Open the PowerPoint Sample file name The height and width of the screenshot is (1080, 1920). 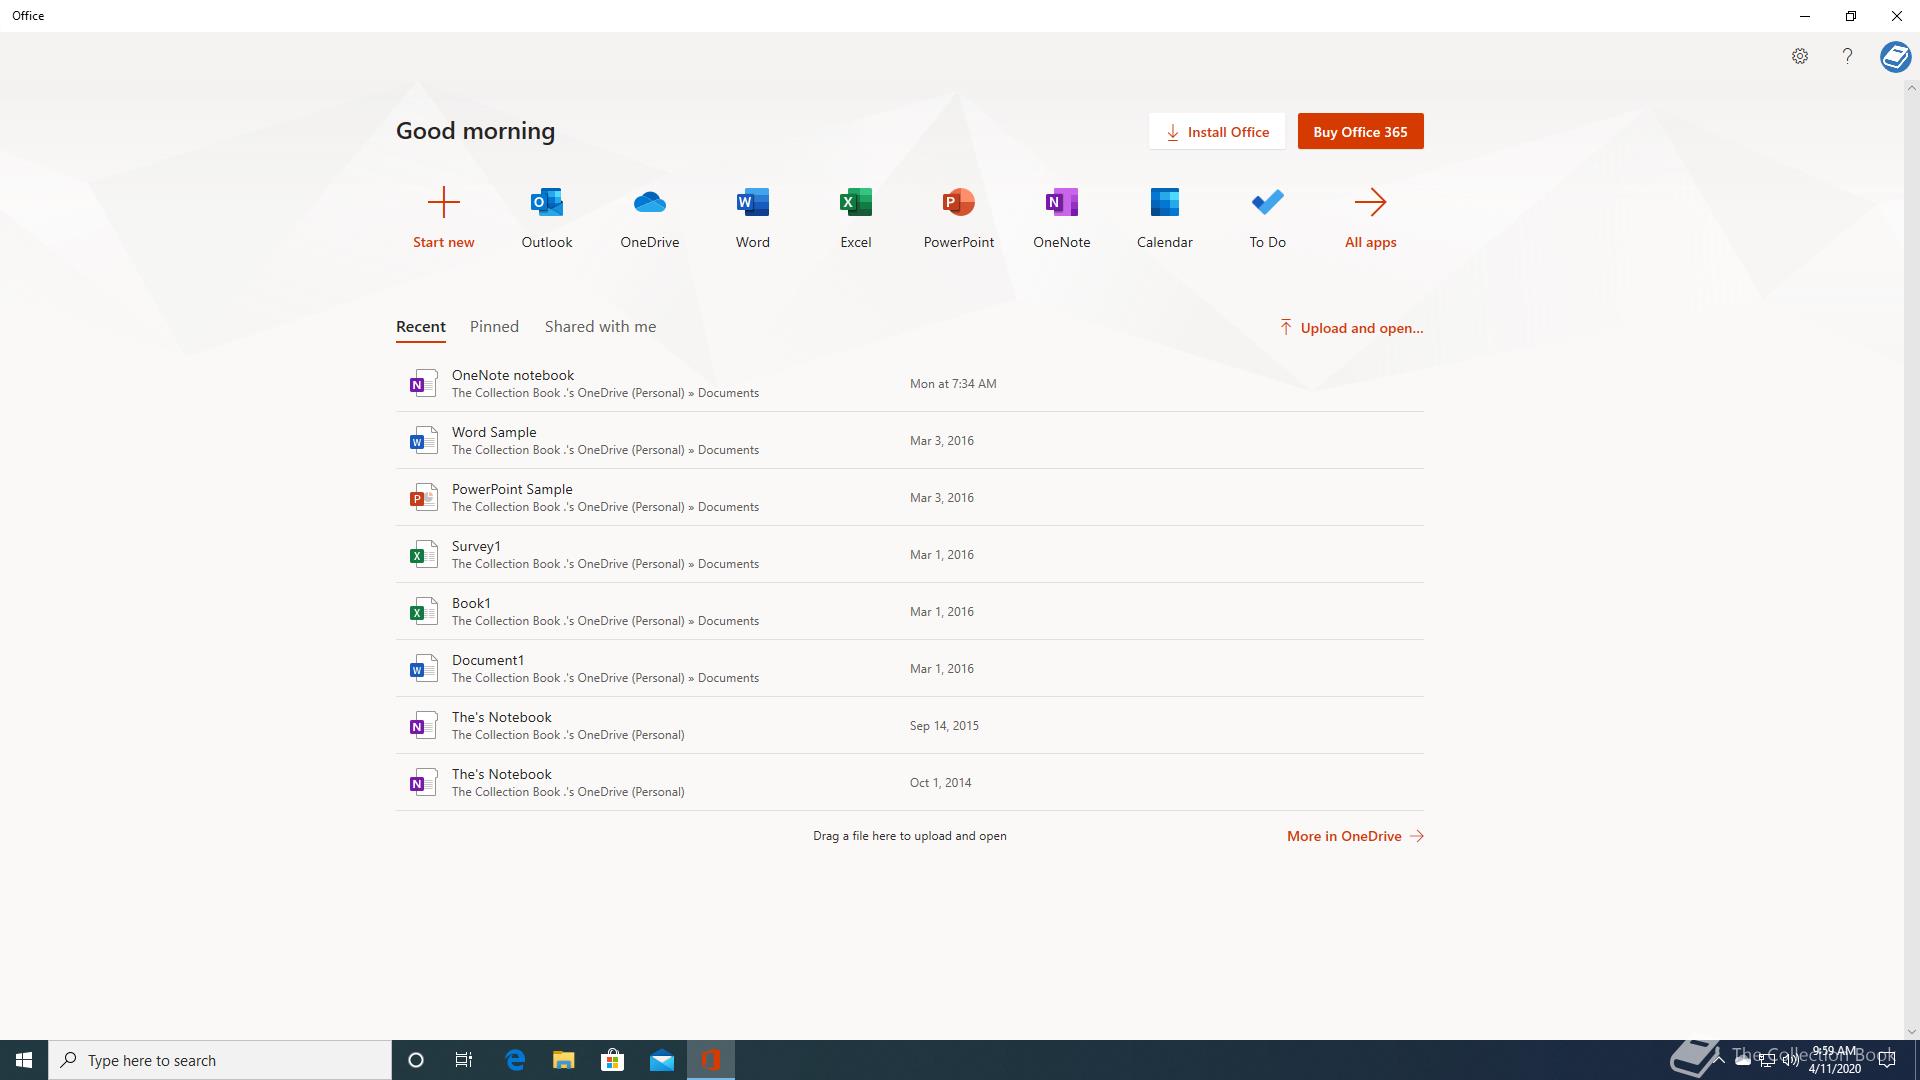512,490
